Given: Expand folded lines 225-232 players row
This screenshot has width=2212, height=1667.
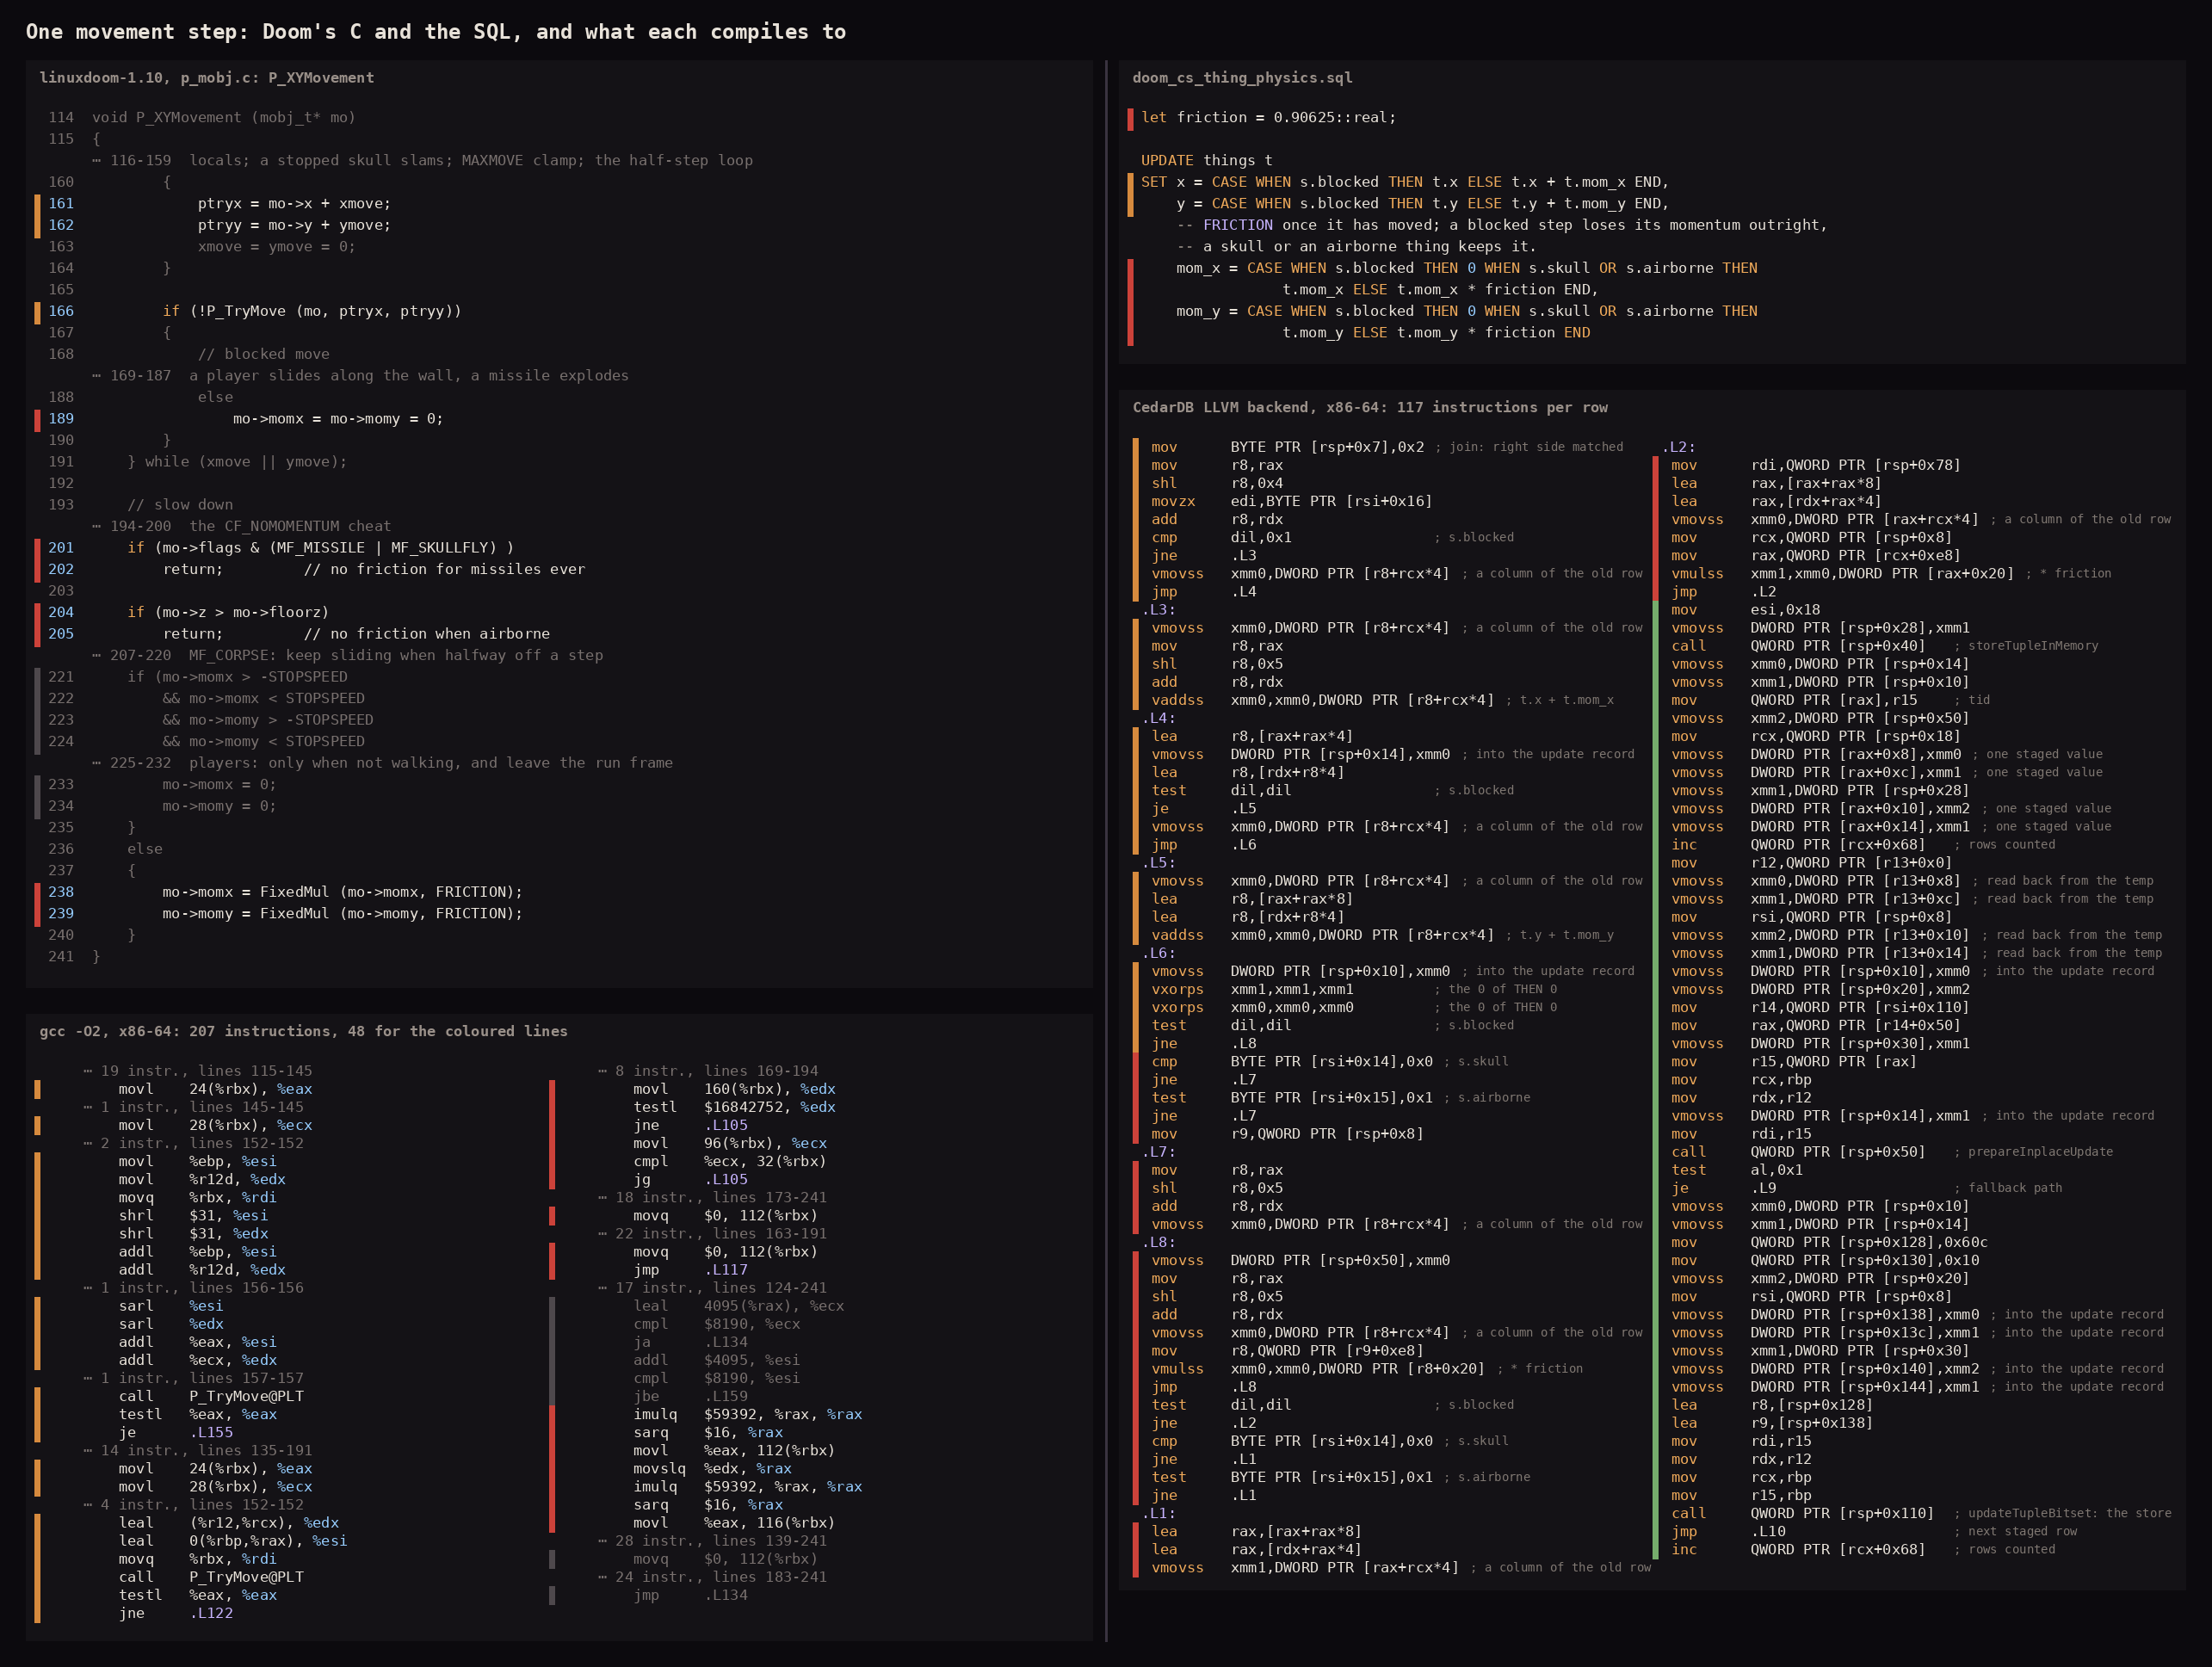Looking at the screenshot, I should point(382,763).
